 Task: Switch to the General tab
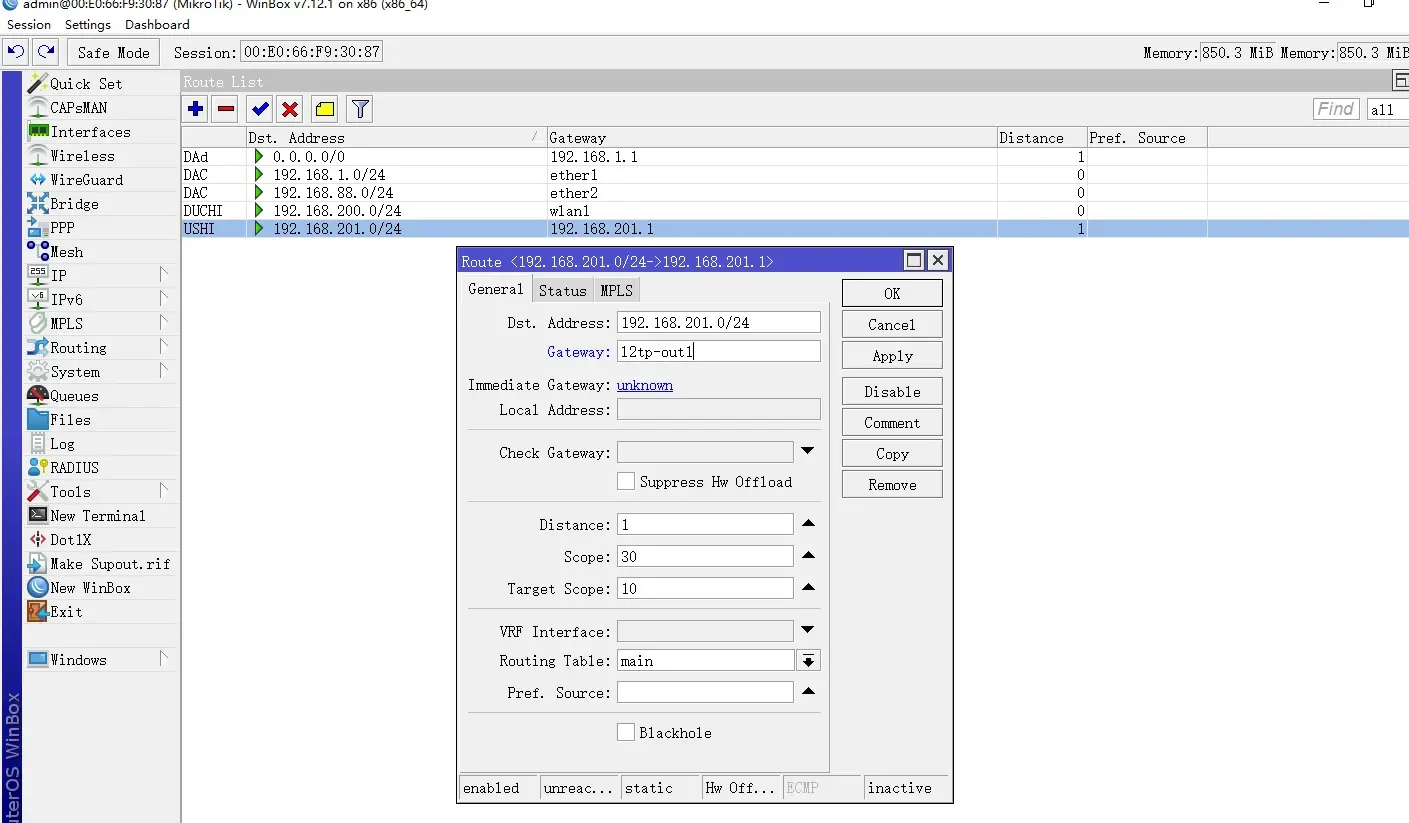[x=496, y=289]
